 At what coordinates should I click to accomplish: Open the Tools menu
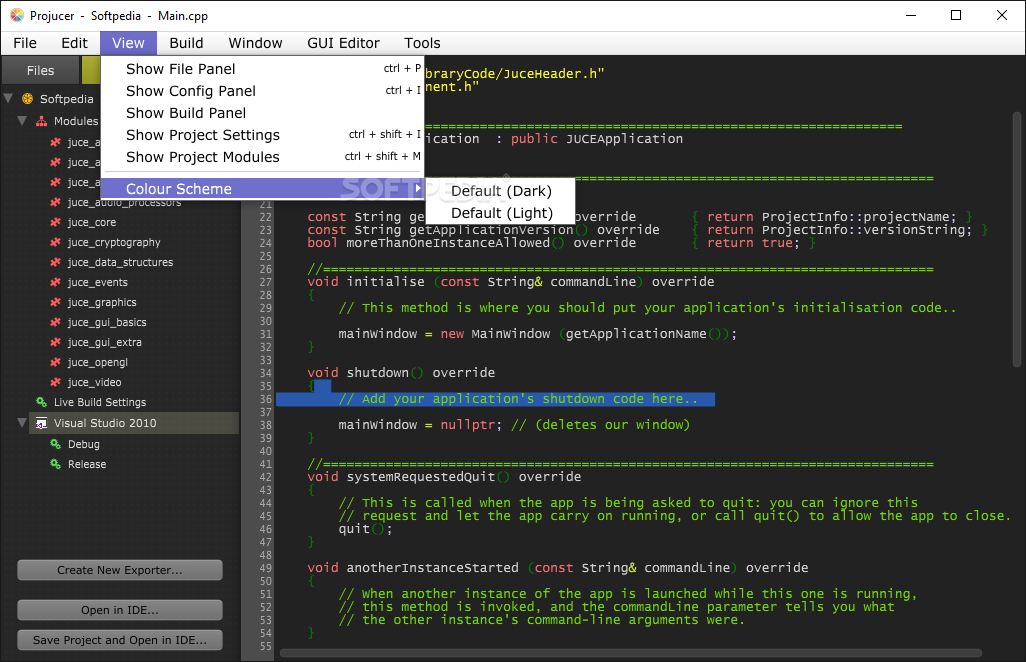422,43
